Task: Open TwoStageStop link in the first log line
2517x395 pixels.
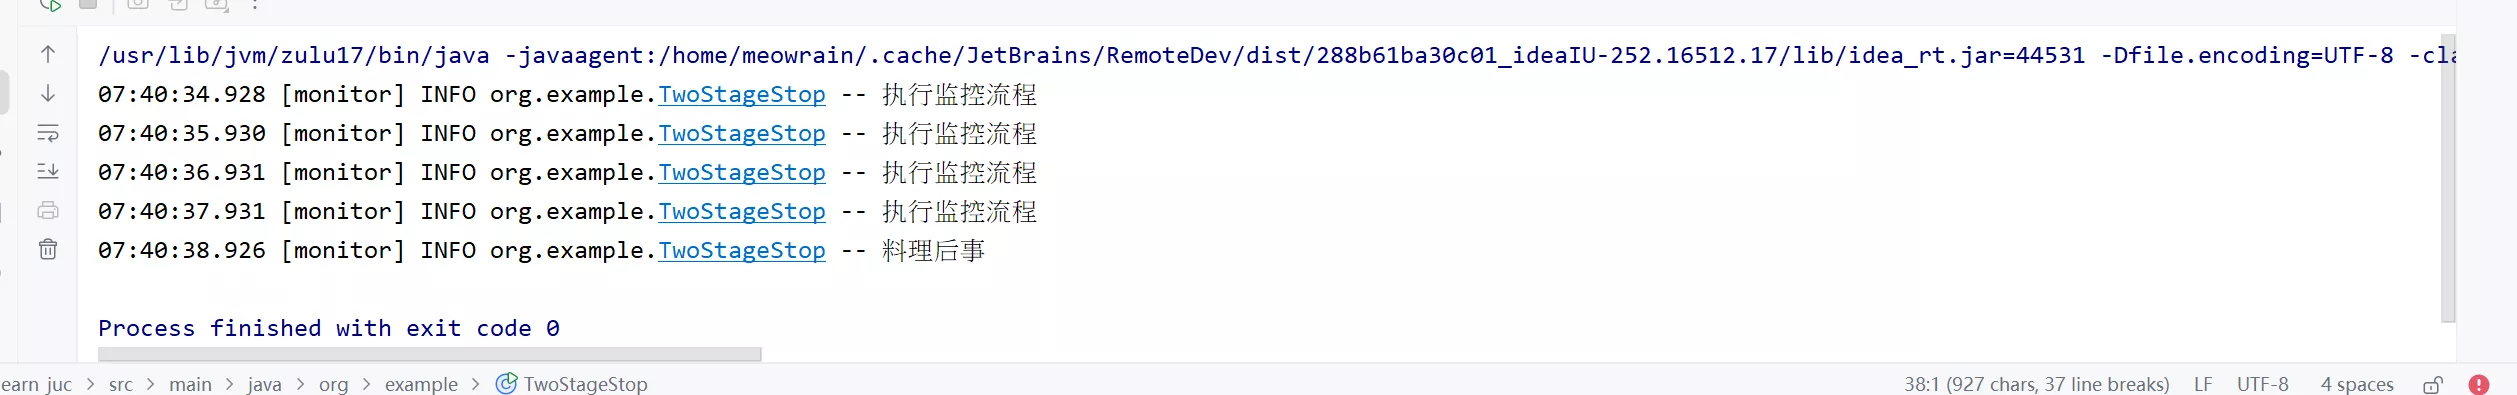Action: [x=742, y=95]
